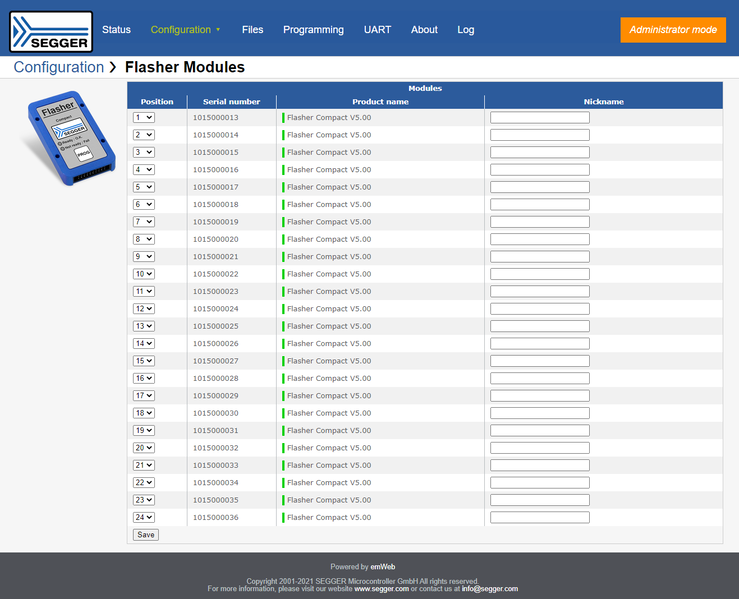
Task: Open the Files menu item
Action: (253, 30)
